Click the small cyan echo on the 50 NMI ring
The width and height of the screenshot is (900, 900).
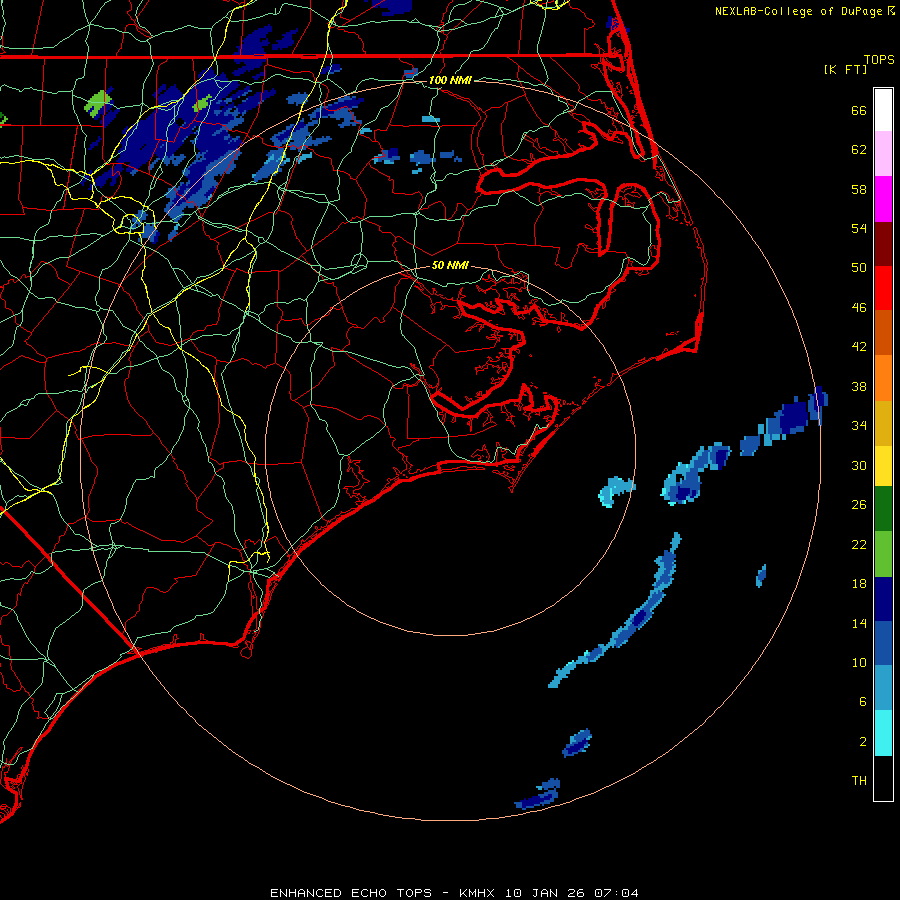click(616, 491)
